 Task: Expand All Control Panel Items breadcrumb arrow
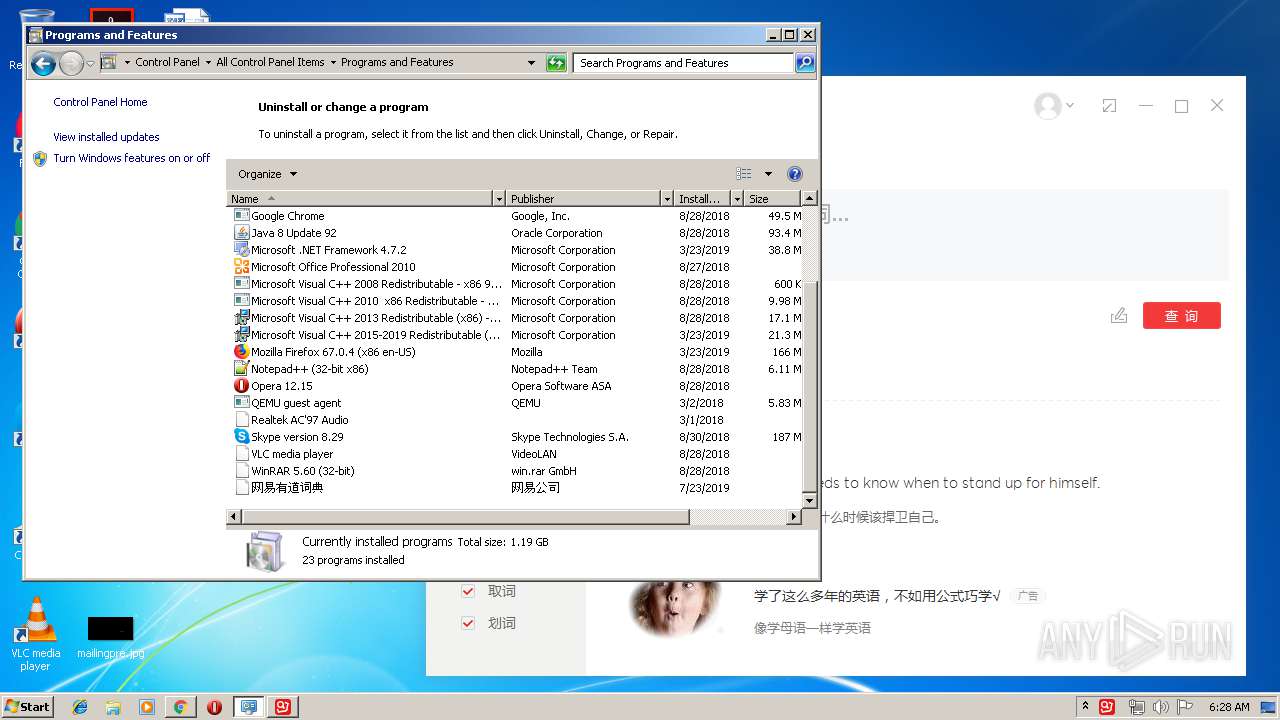coord(333,62)
